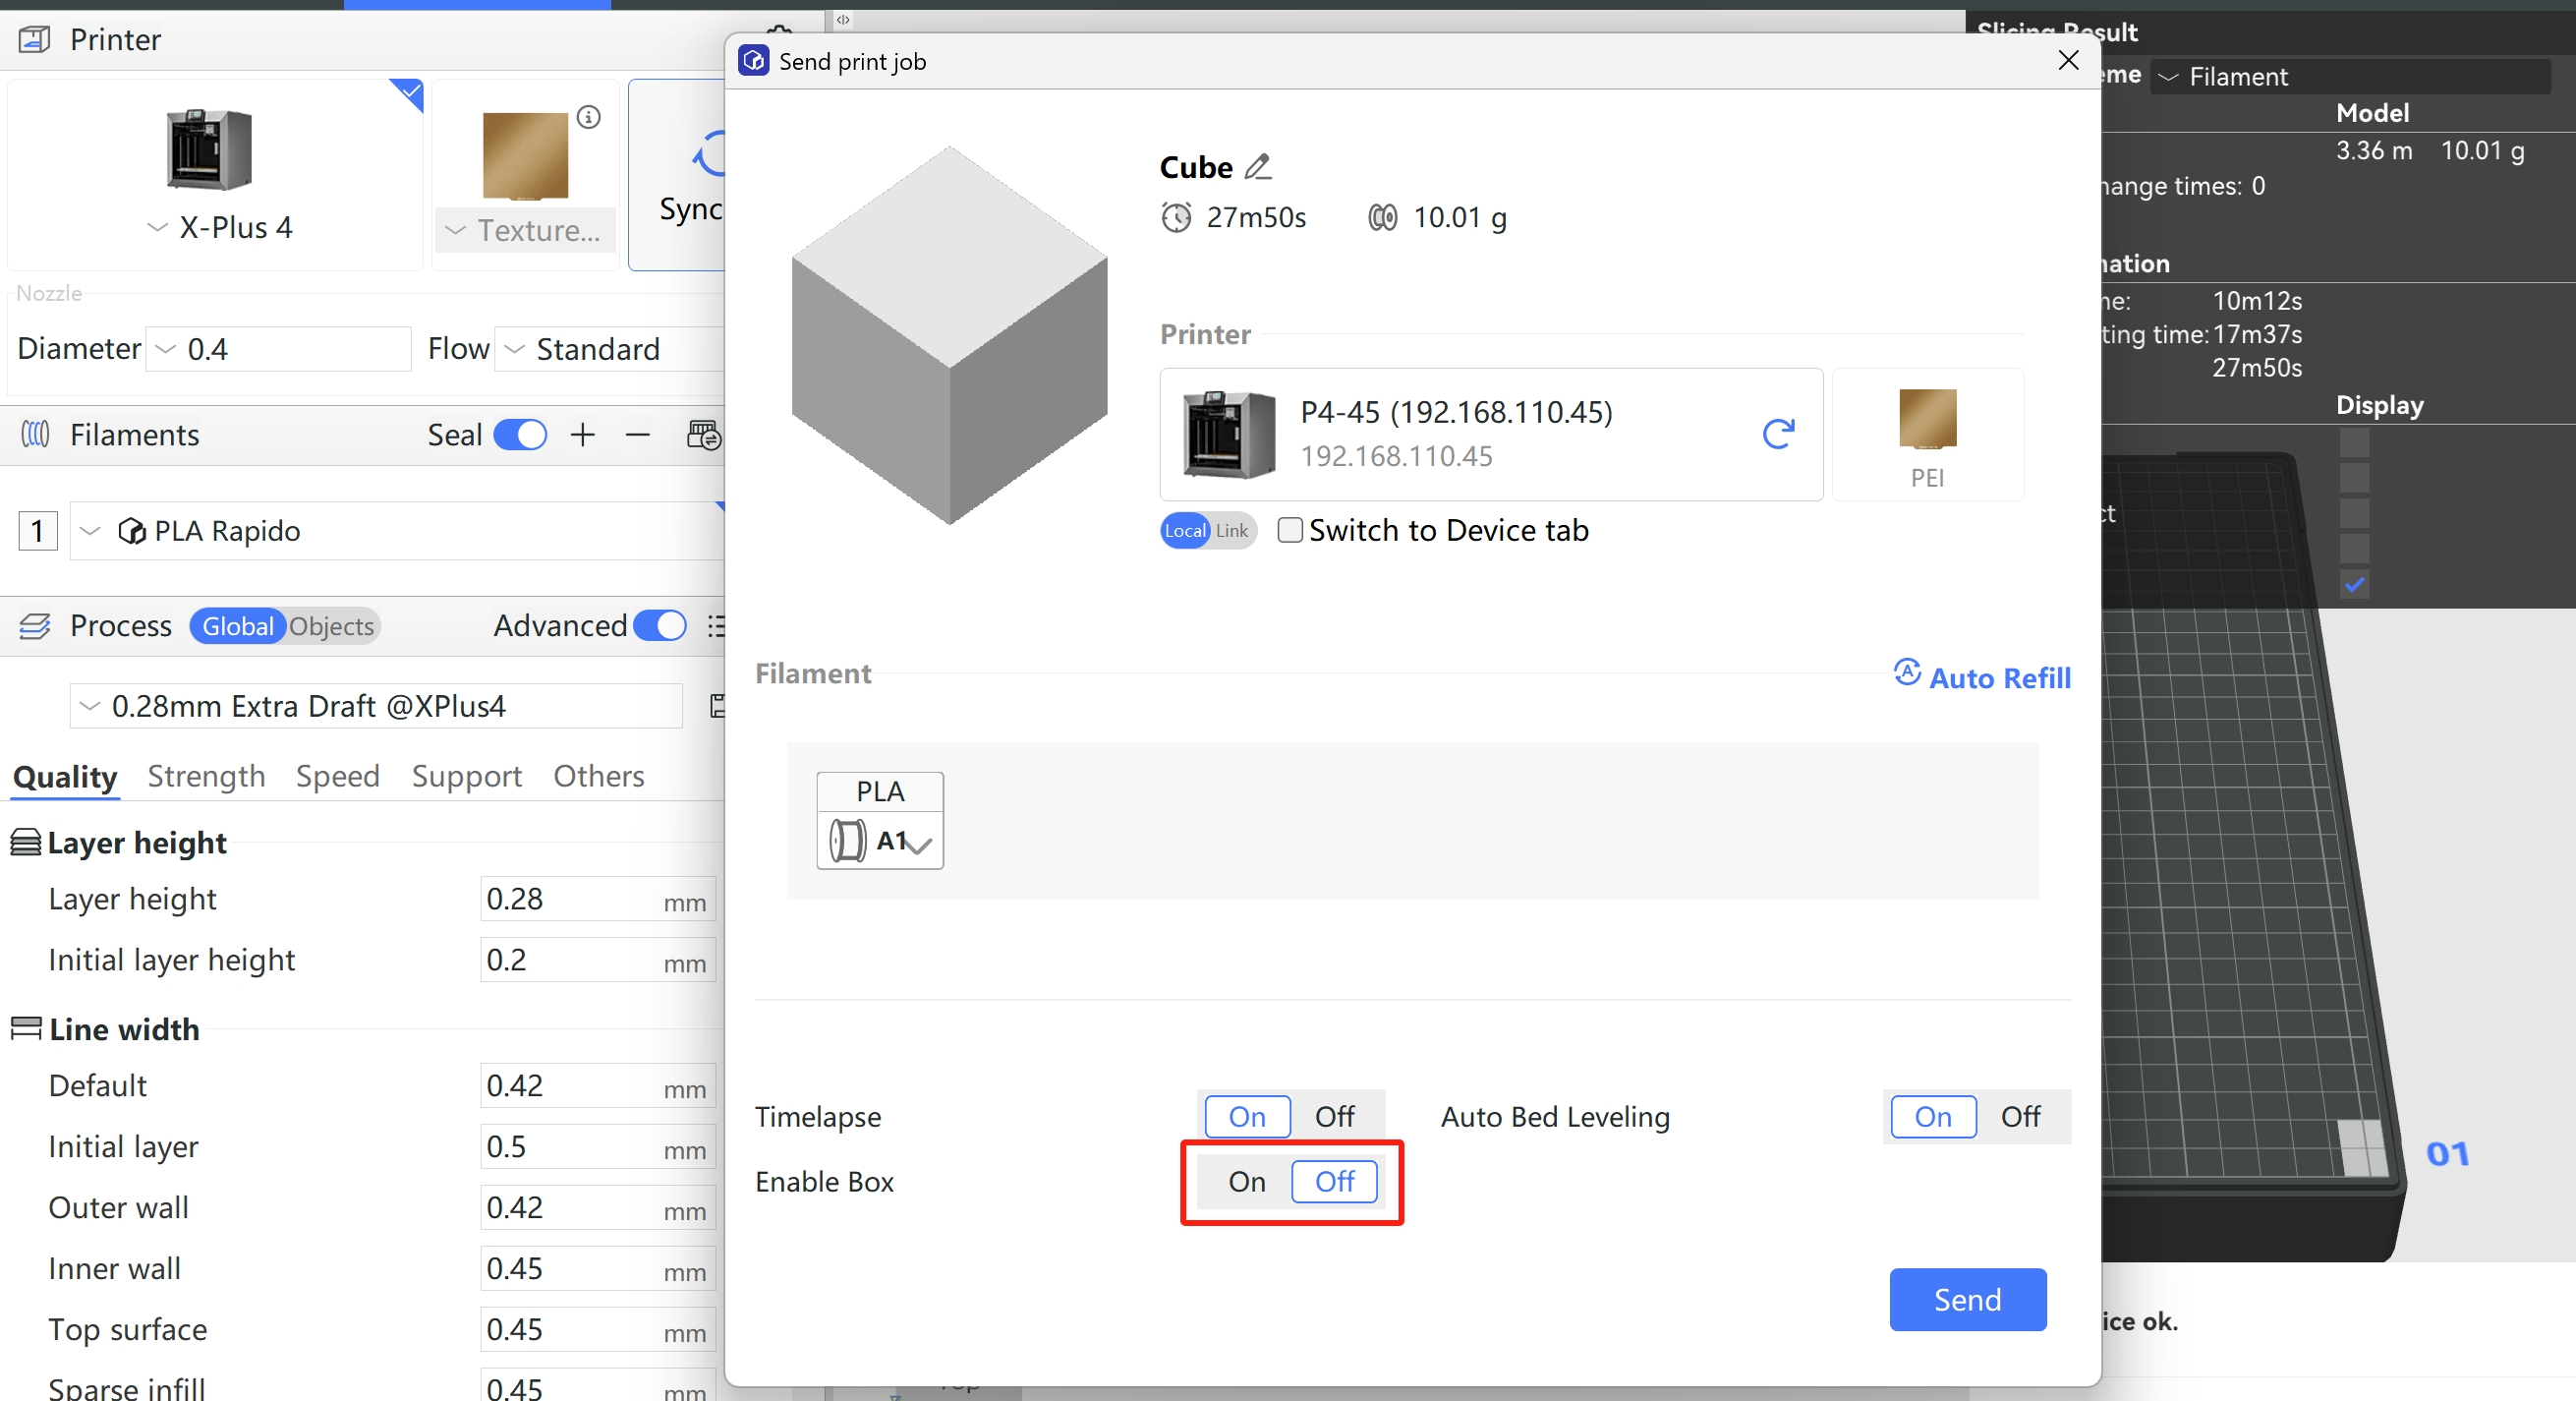2576x1401 pixels.
Task: Switch to the Strength tab
Action: tap(206, 776)
